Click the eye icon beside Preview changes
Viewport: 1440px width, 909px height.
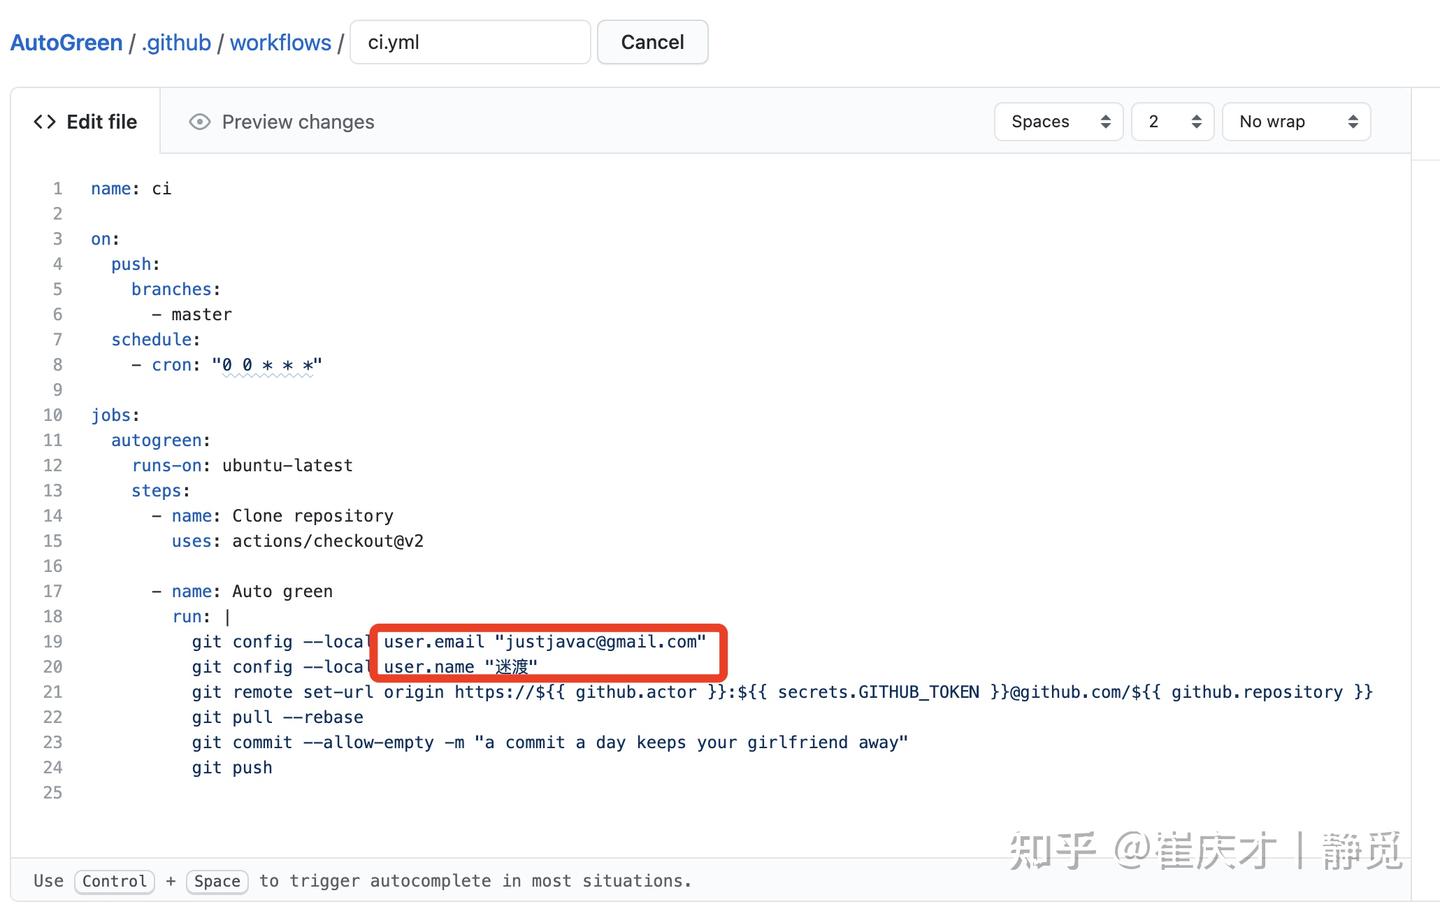click(199, 121)
